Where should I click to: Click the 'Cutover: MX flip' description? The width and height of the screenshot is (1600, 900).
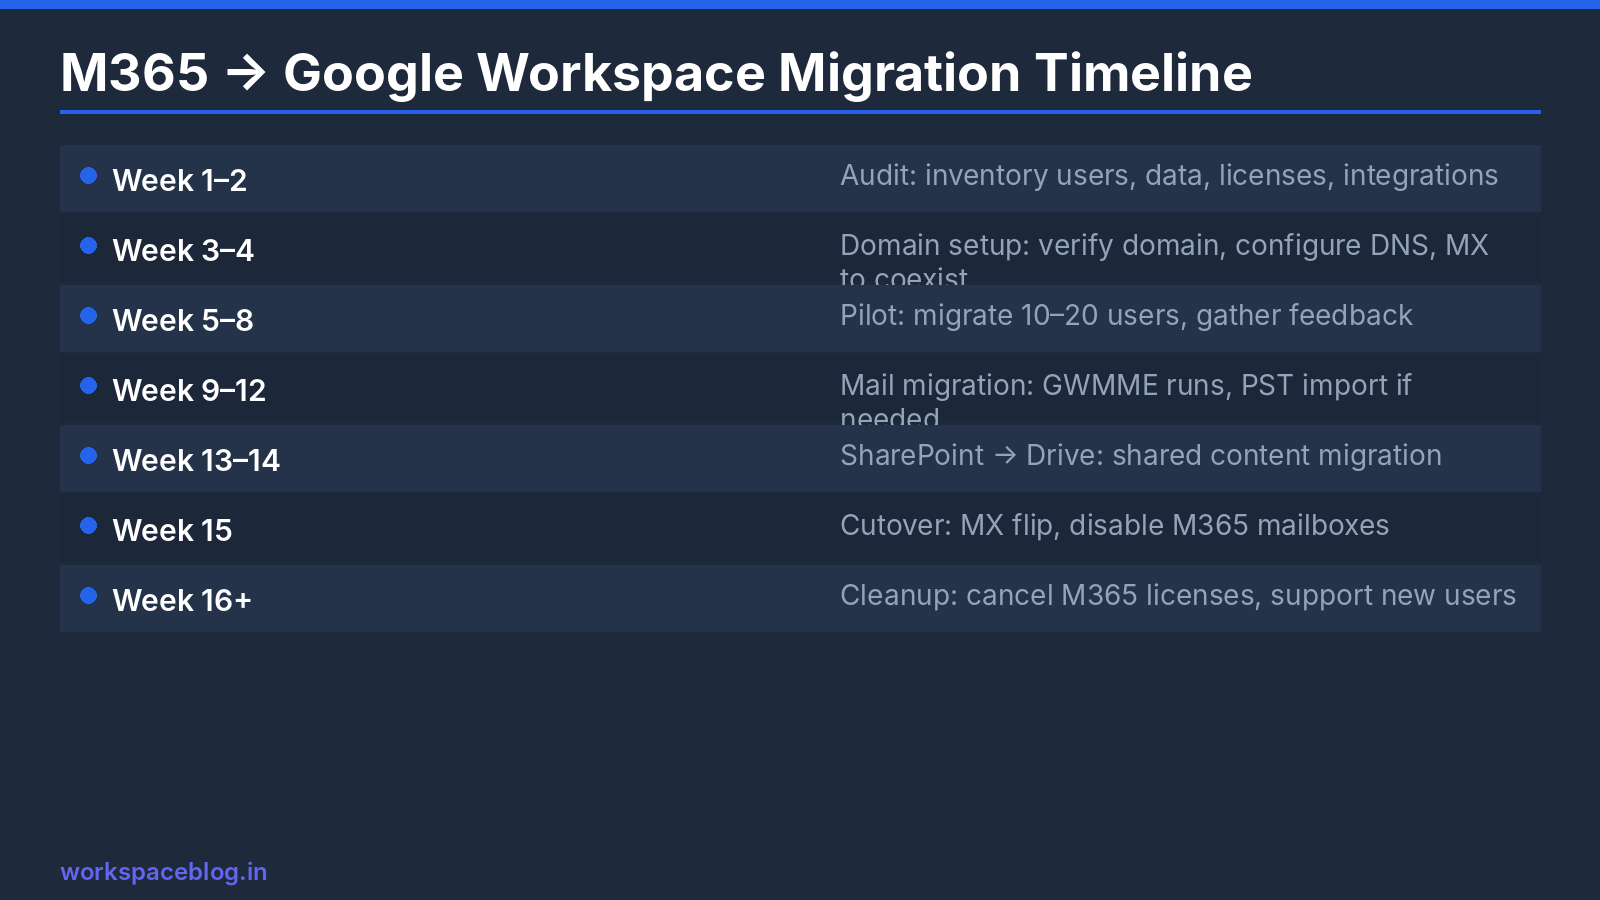click(1114, 525)
